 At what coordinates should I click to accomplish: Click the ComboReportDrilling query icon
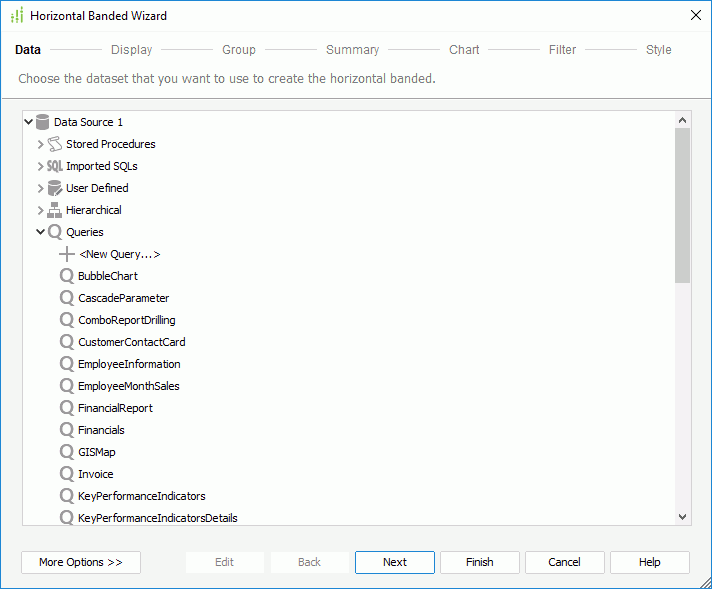coord(67,320)
